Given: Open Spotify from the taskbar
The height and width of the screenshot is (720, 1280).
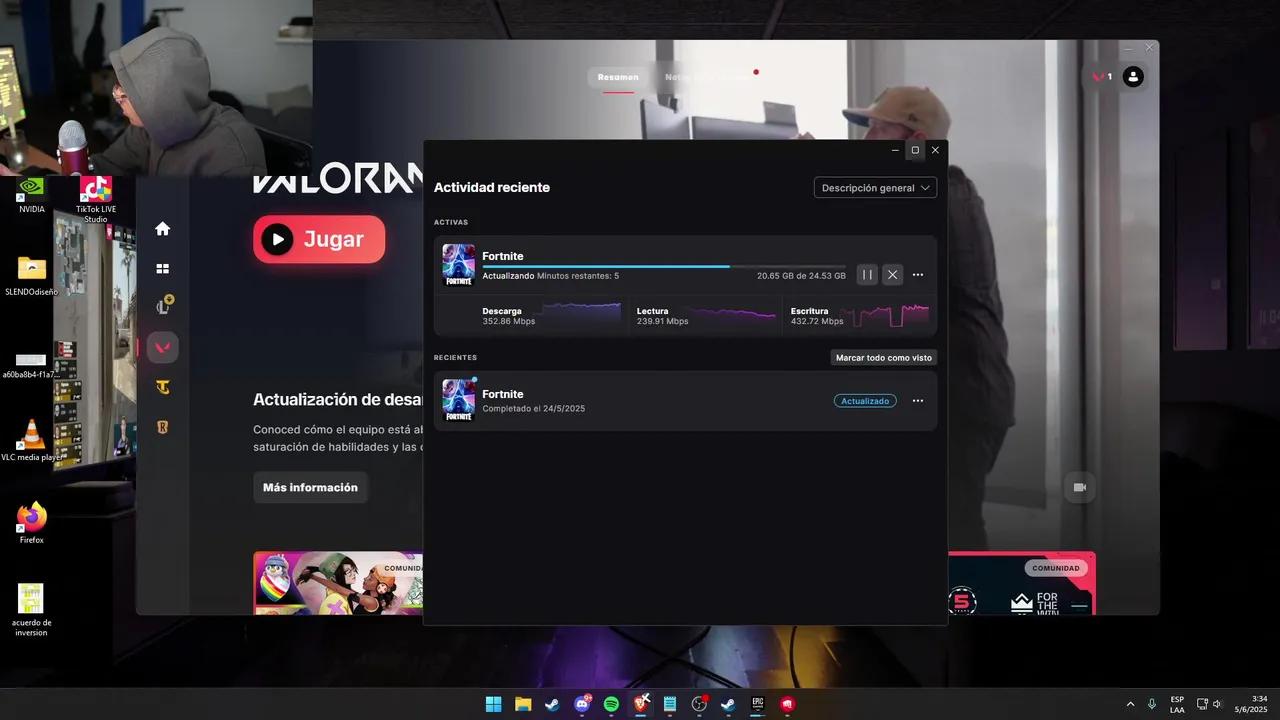Looking at the screenshot, I should coord(611,704).
